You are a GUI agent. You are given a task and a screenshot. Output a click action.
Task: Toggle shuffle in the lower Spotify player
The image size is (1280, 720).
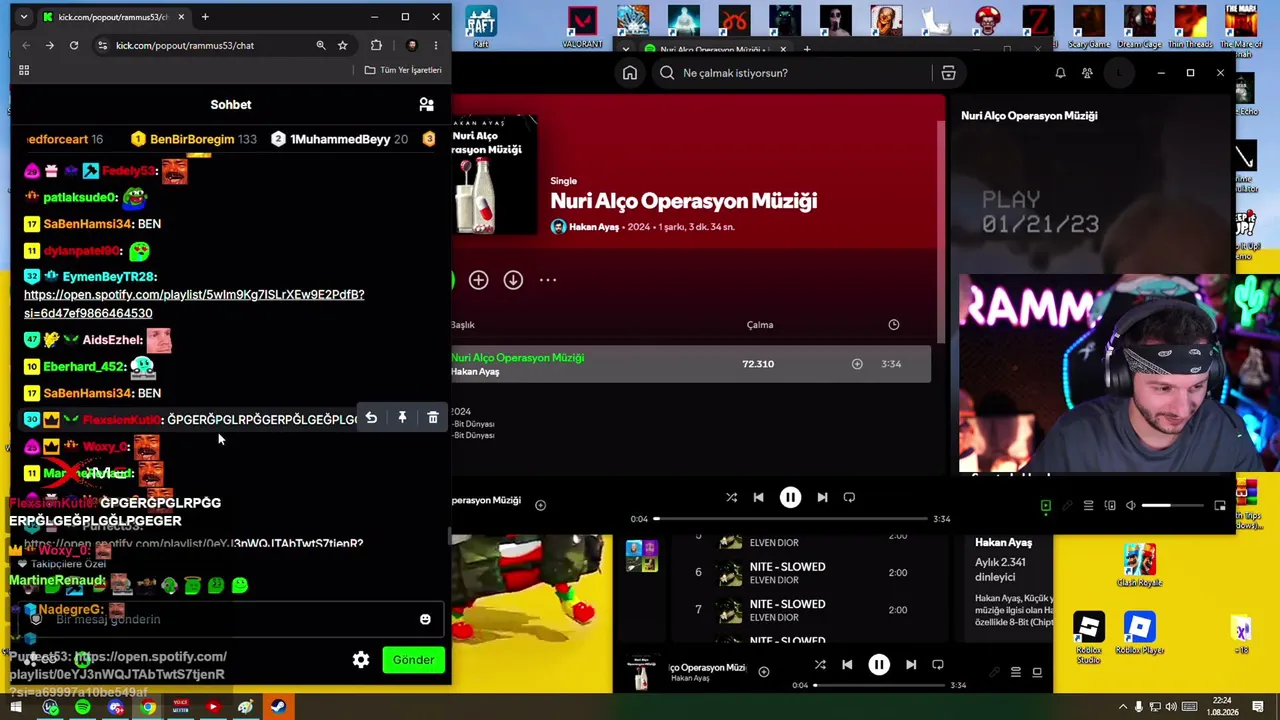[820, 664]
